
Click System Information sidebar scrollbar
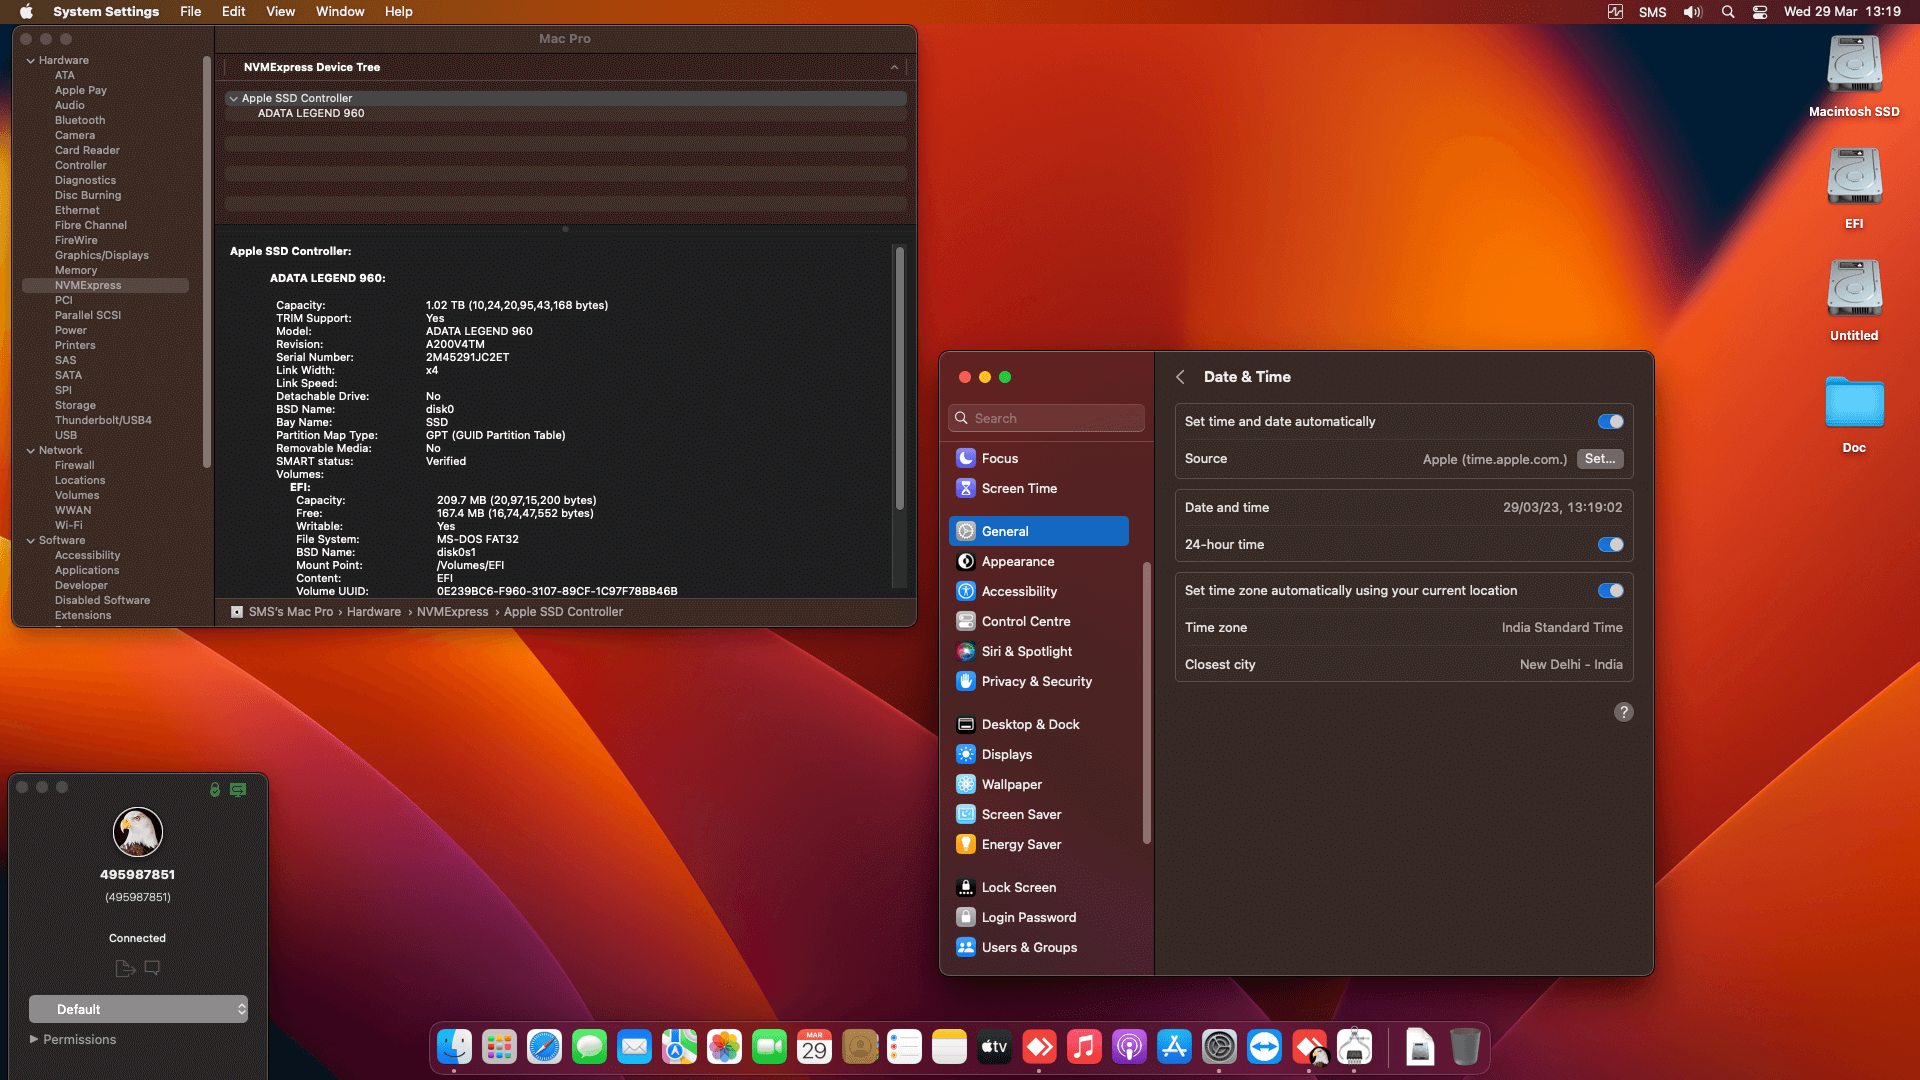point(207,262)
